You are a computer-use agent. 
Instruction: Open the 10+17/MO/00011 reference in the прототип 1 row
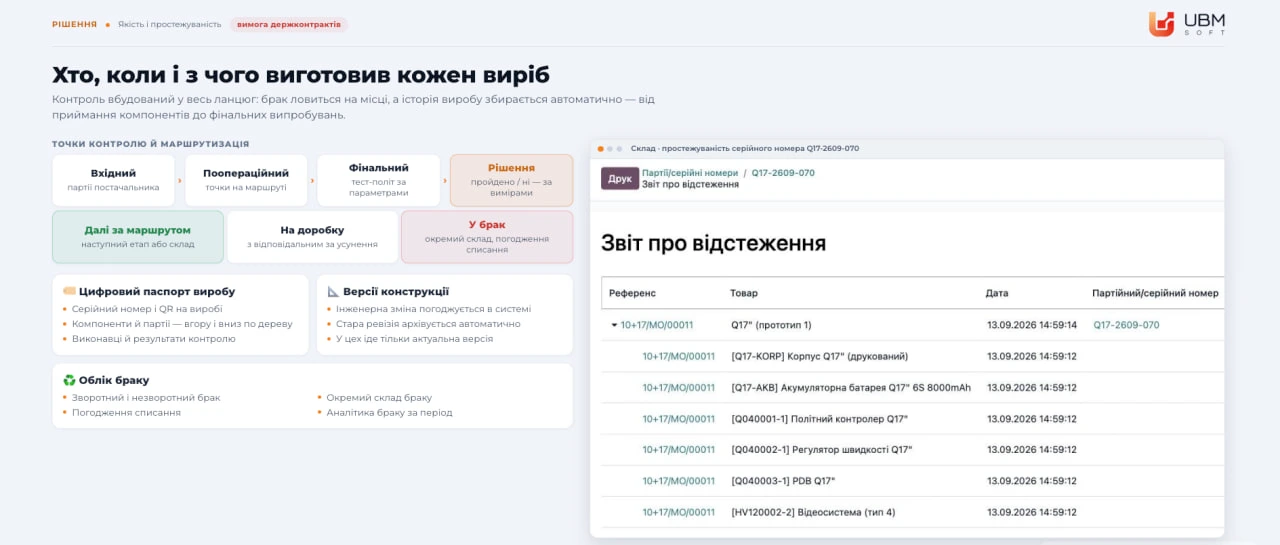657,325
